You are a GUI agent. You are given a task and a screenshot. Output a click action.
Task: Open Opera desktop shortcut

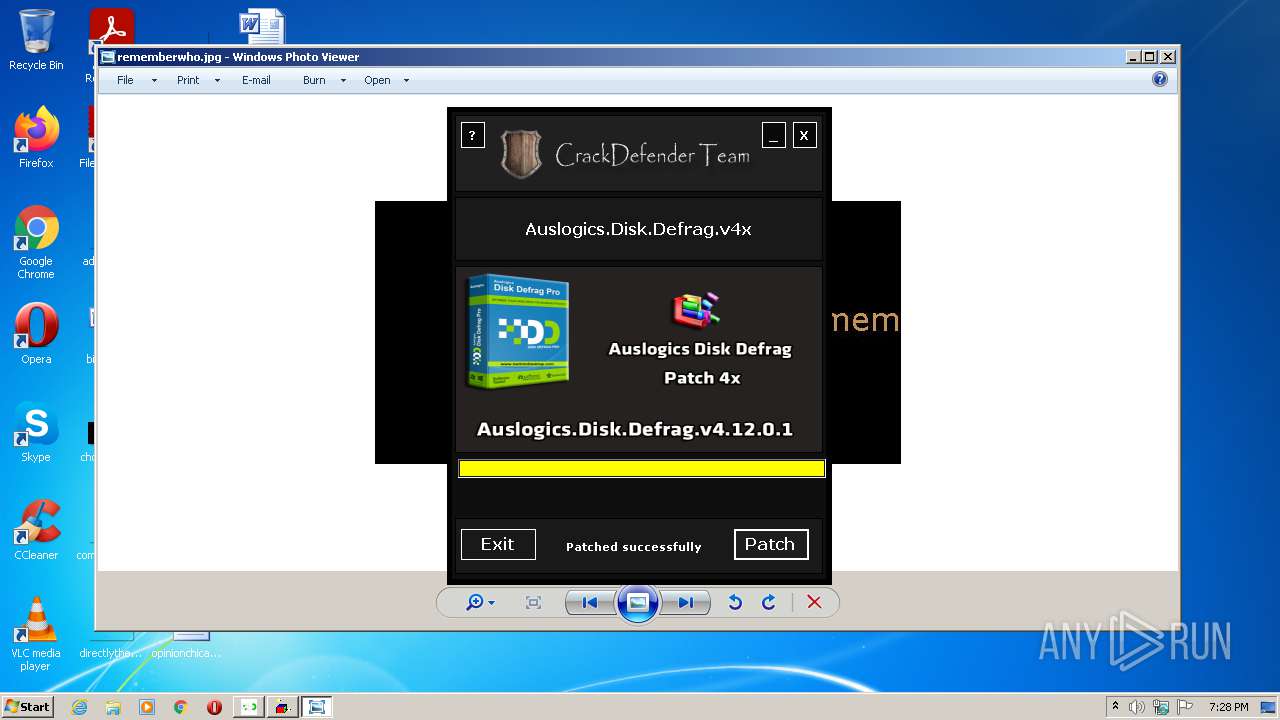coord(36,333)
